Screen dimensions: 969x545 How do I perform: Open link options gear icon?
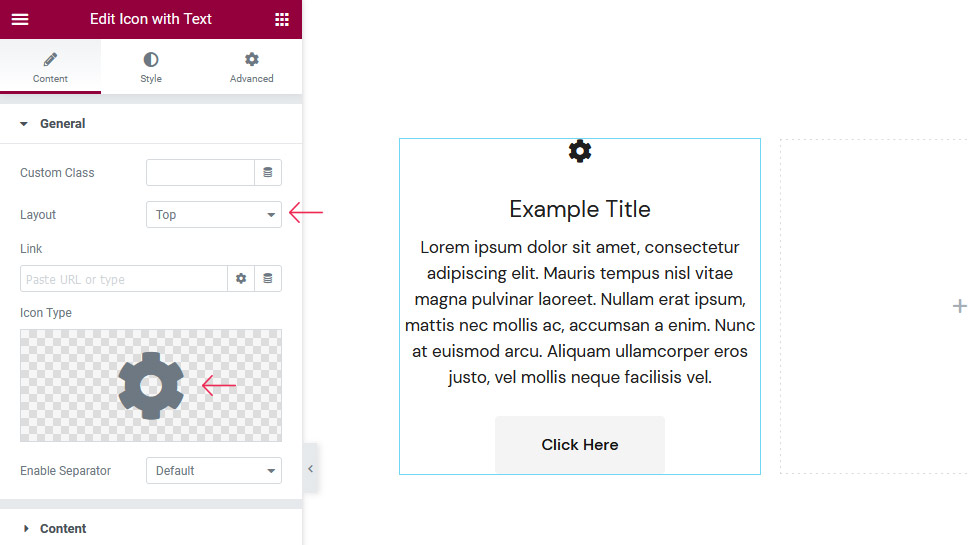[241, 279]
